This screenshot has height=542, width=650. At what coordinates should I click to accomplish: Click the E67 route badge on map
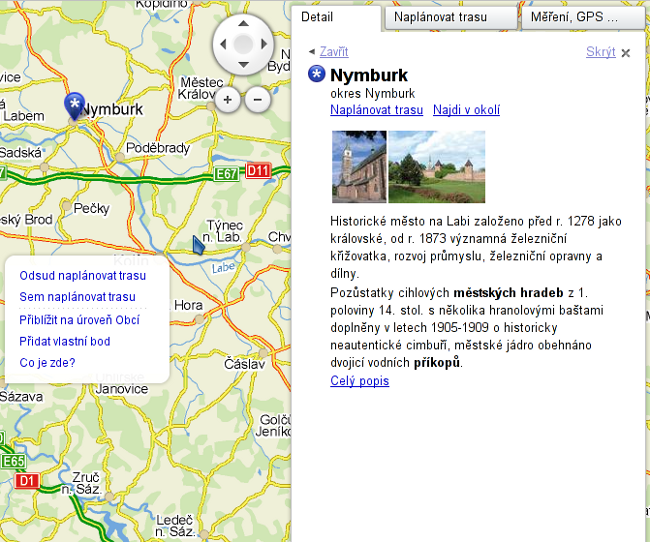pos(228,173)
